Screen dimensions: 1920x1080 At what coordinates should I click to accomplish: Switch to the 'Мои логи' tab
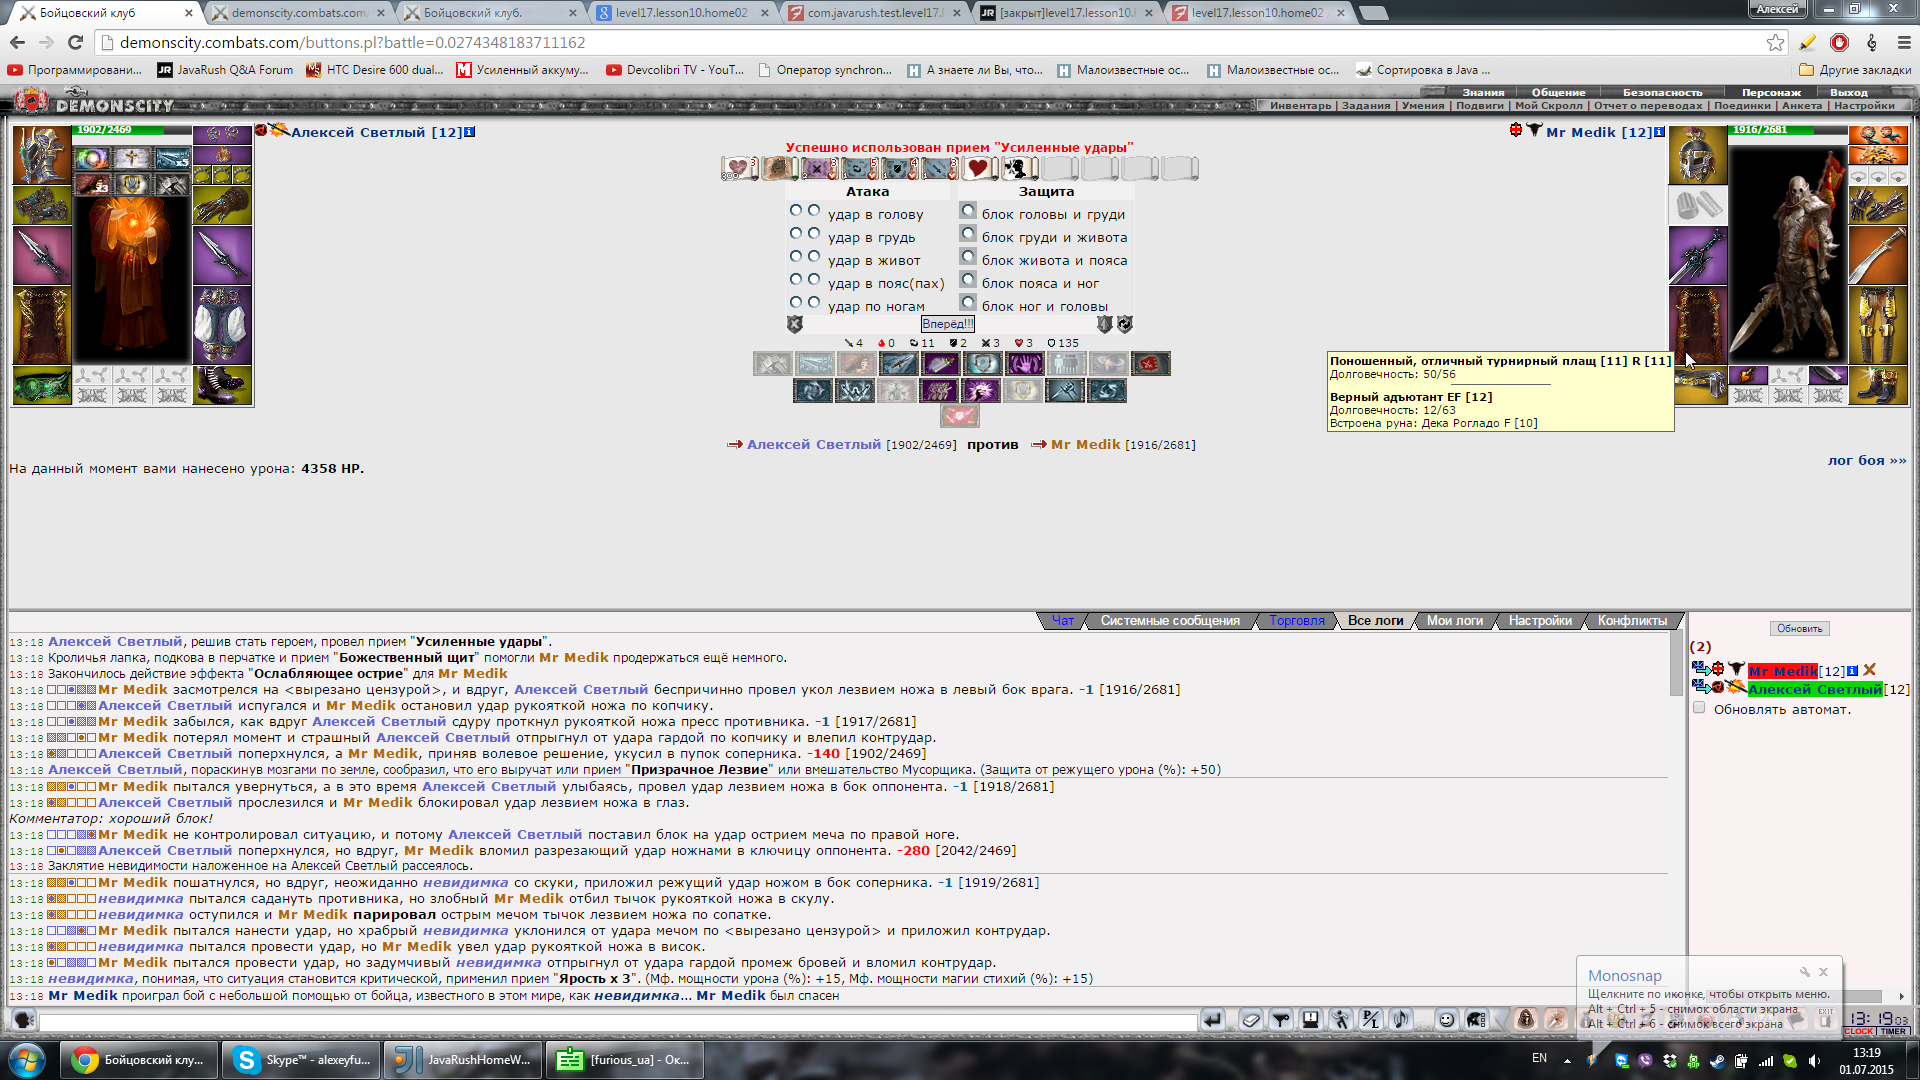point(1455,621)
